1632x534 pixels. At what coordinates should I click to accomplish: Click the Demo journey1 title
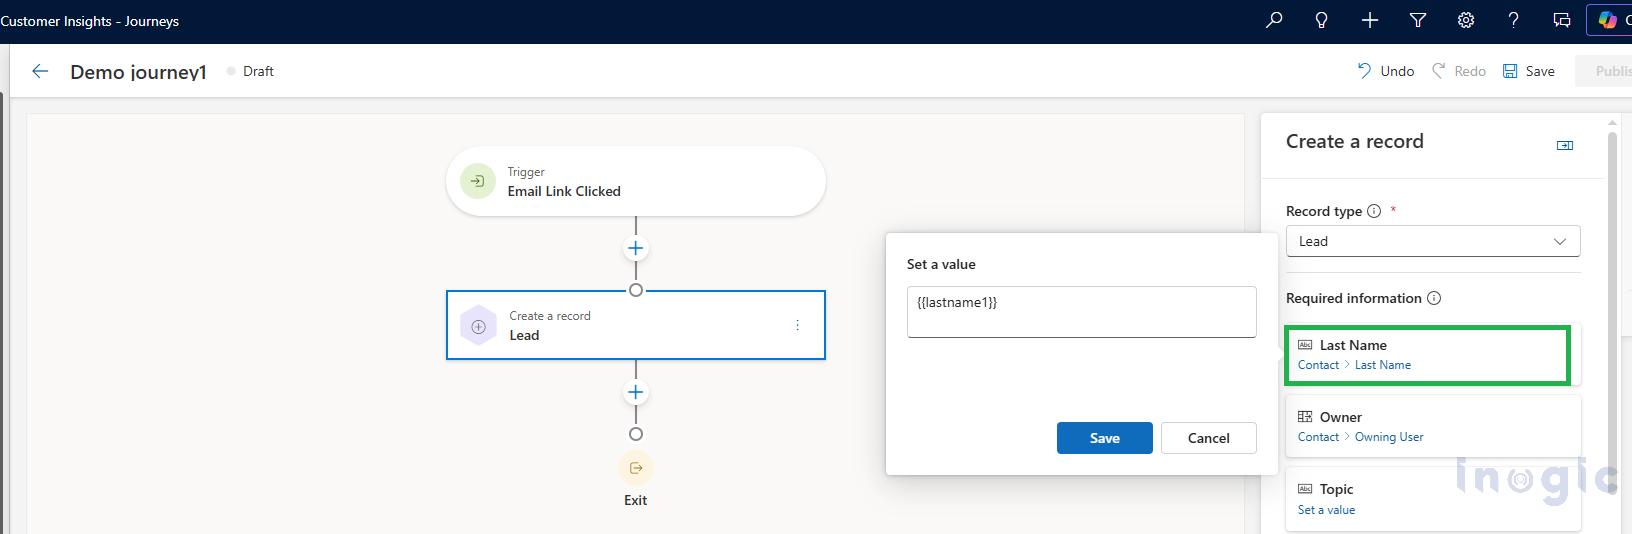(x=138, y=72)
